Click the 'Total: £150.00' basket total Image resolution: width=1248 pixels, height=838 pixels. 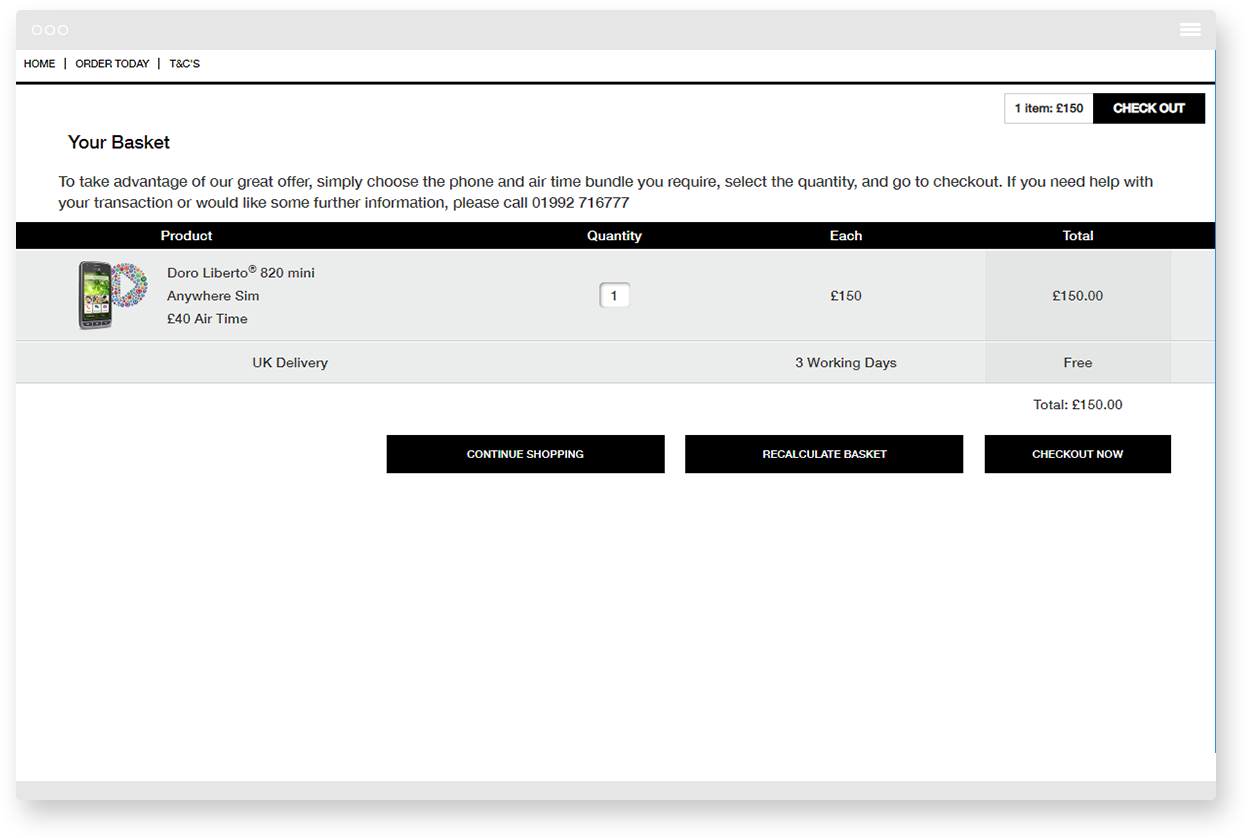(1077, 405)
